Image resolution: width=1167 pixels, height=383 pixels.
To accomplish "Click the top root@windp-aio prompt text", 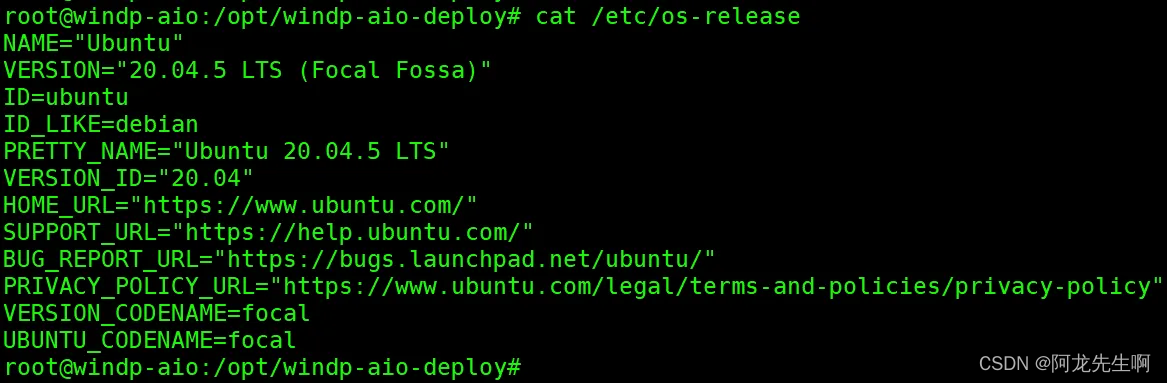I will [x=262, y=16].
